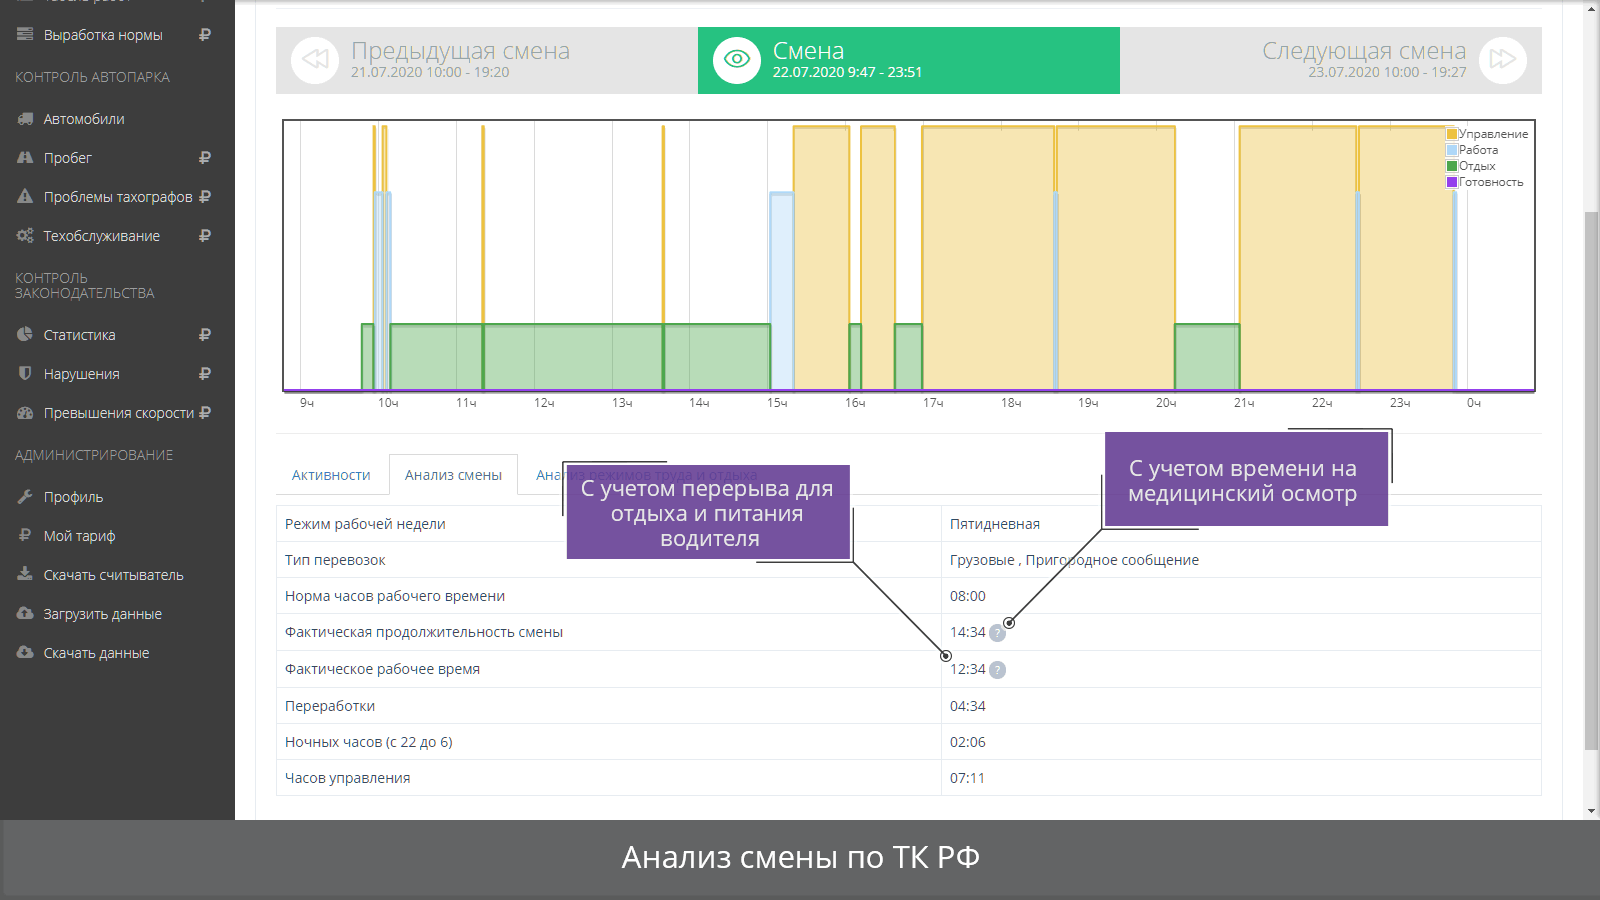Click the Часов управления label
The width and height of the screenshot is (1600, 900).
click(x=347, y=778)
